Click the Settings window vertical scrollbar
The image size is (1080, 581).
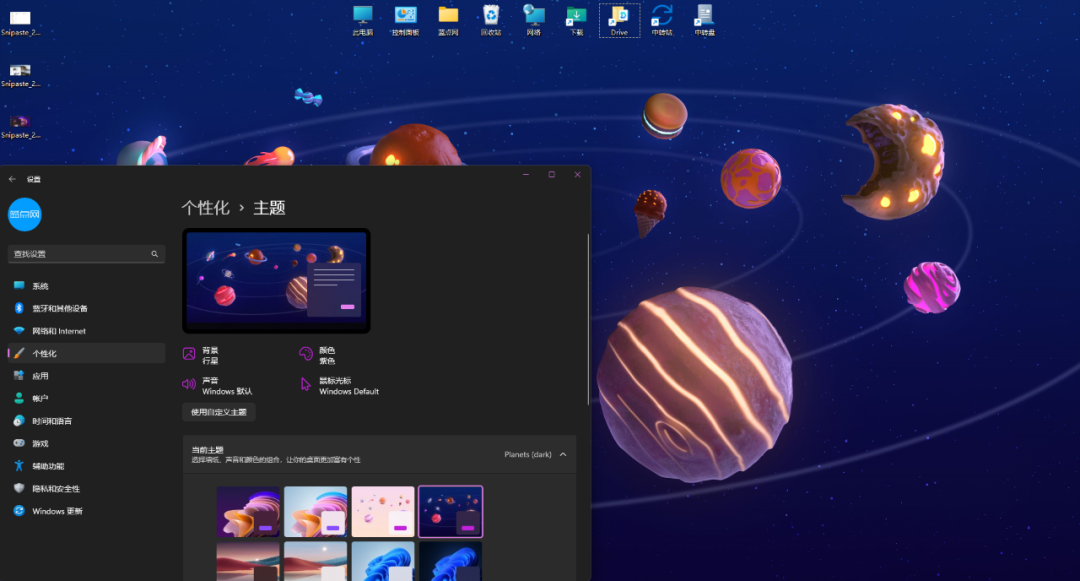click(x=588, y=319)
